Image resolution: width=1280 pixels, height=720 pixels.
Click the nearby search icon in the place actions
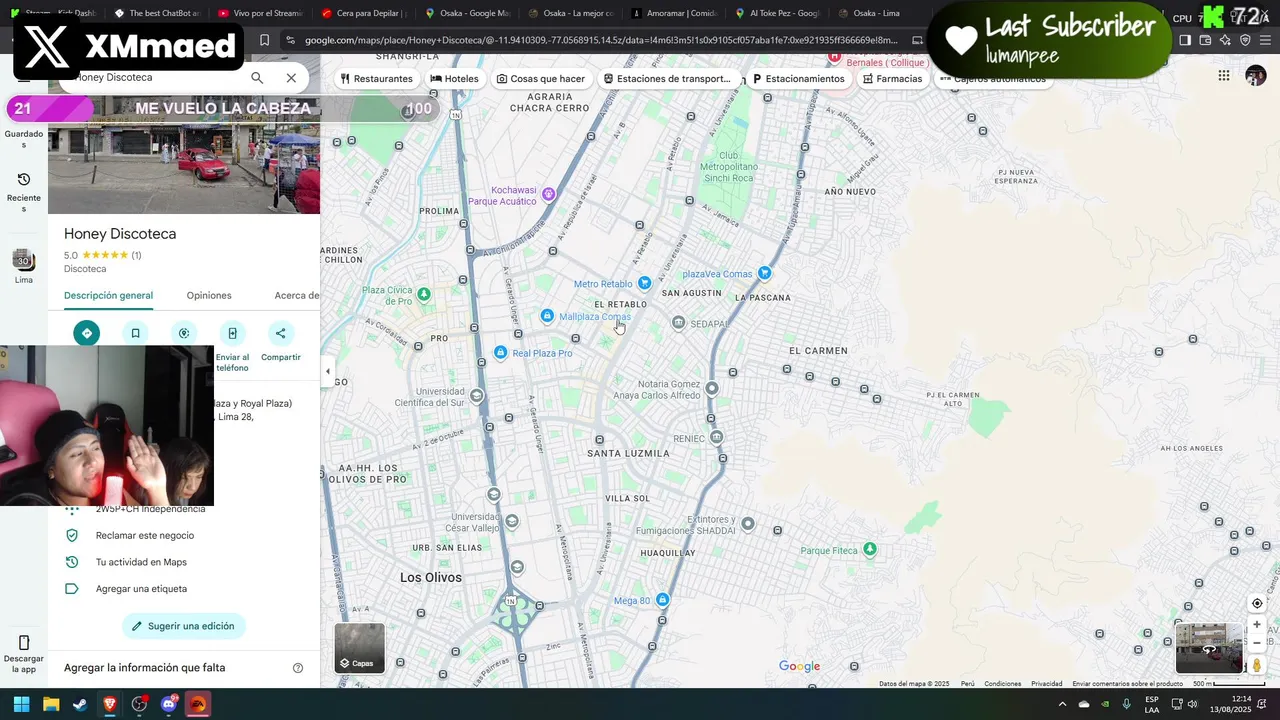[x=184, y=333]
